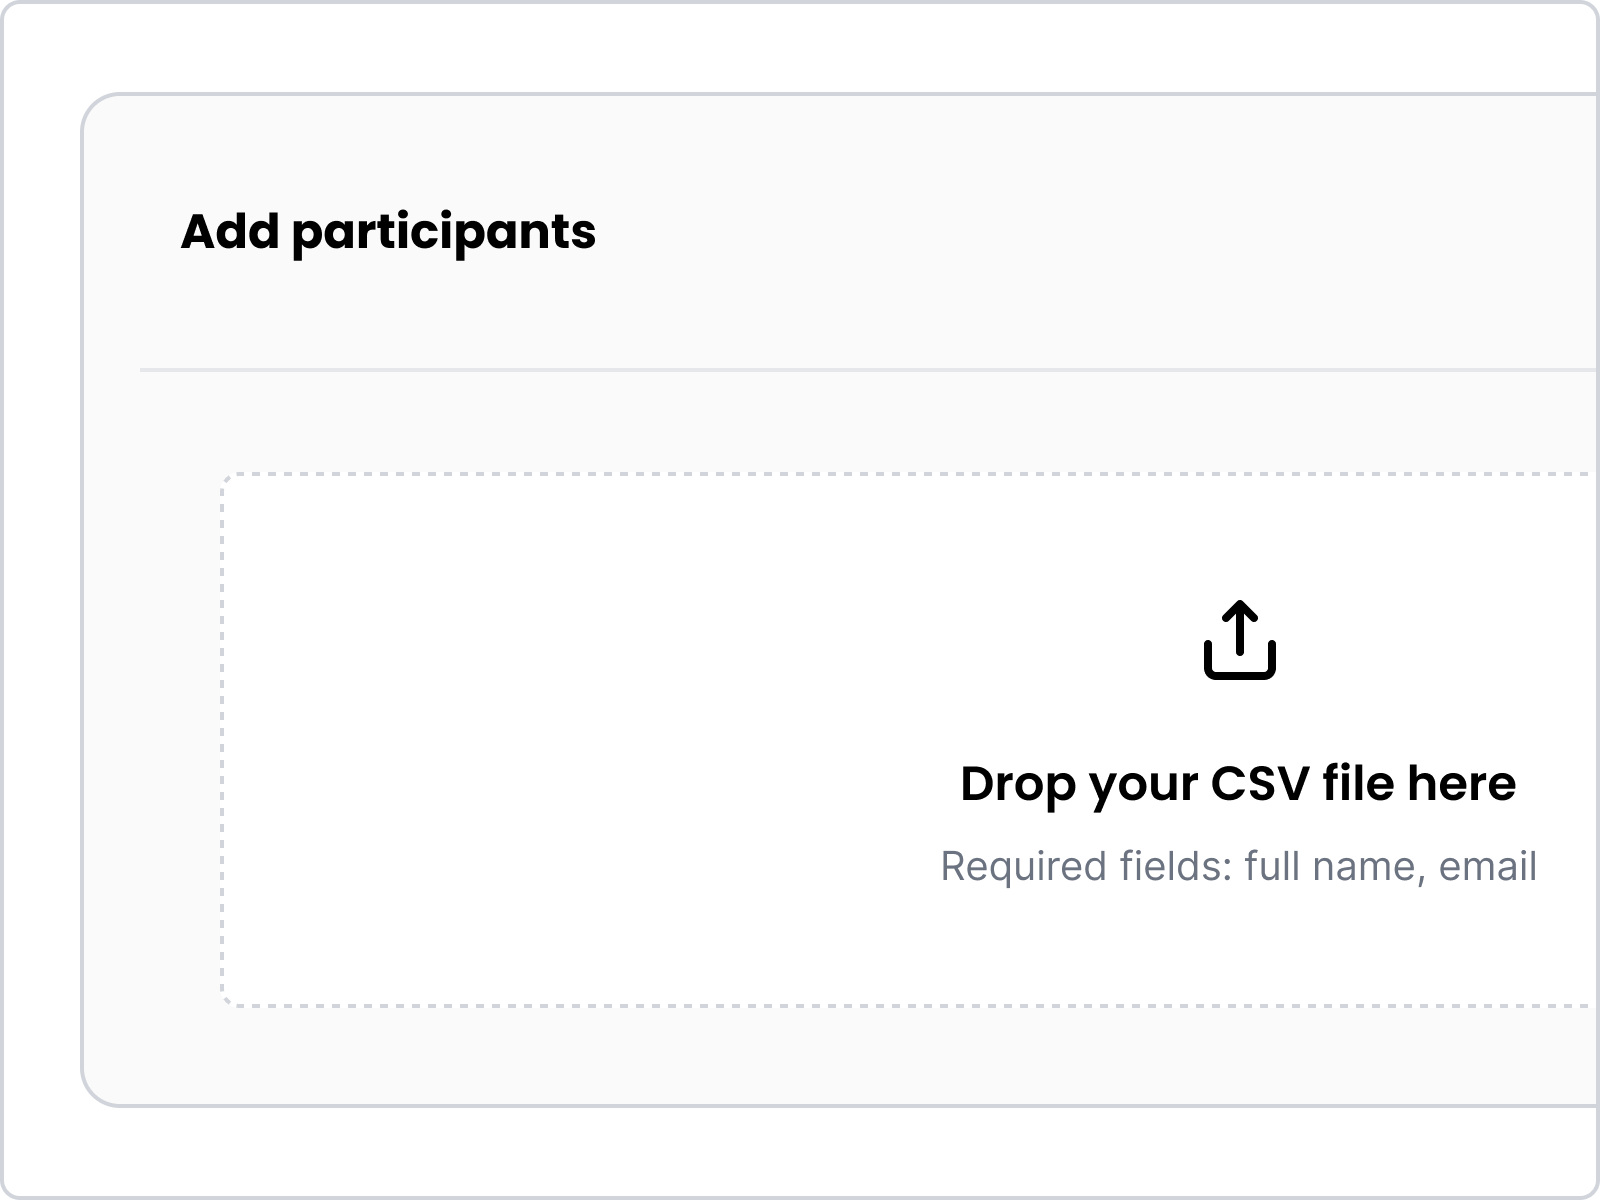Click the divider line under Add participants

tap(800, 369)
